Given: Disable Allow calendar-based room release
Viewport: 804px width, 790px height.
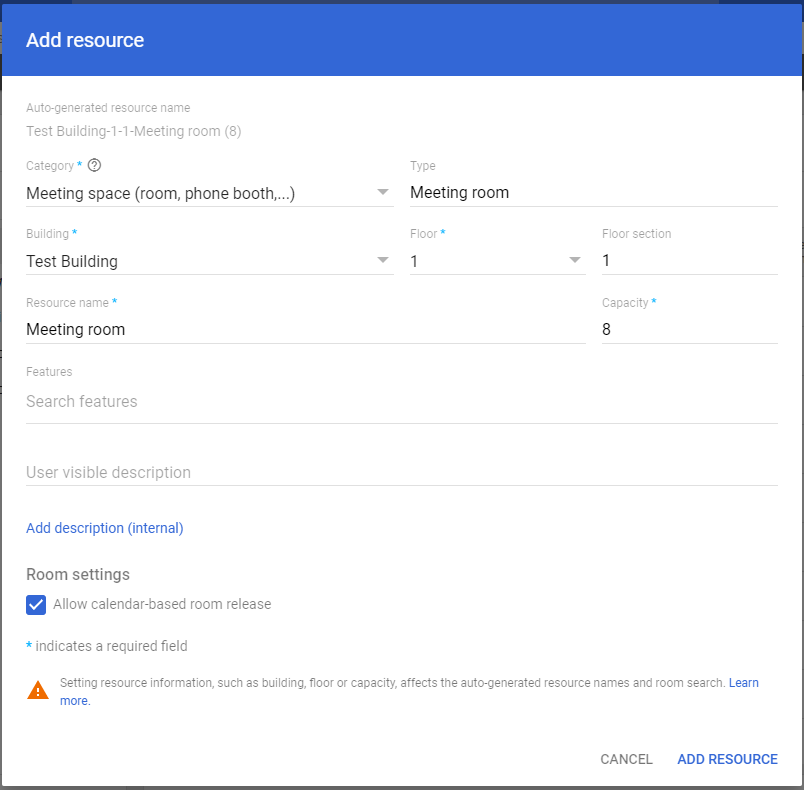Looking at the screenshot, I should (x=36, y=605).
